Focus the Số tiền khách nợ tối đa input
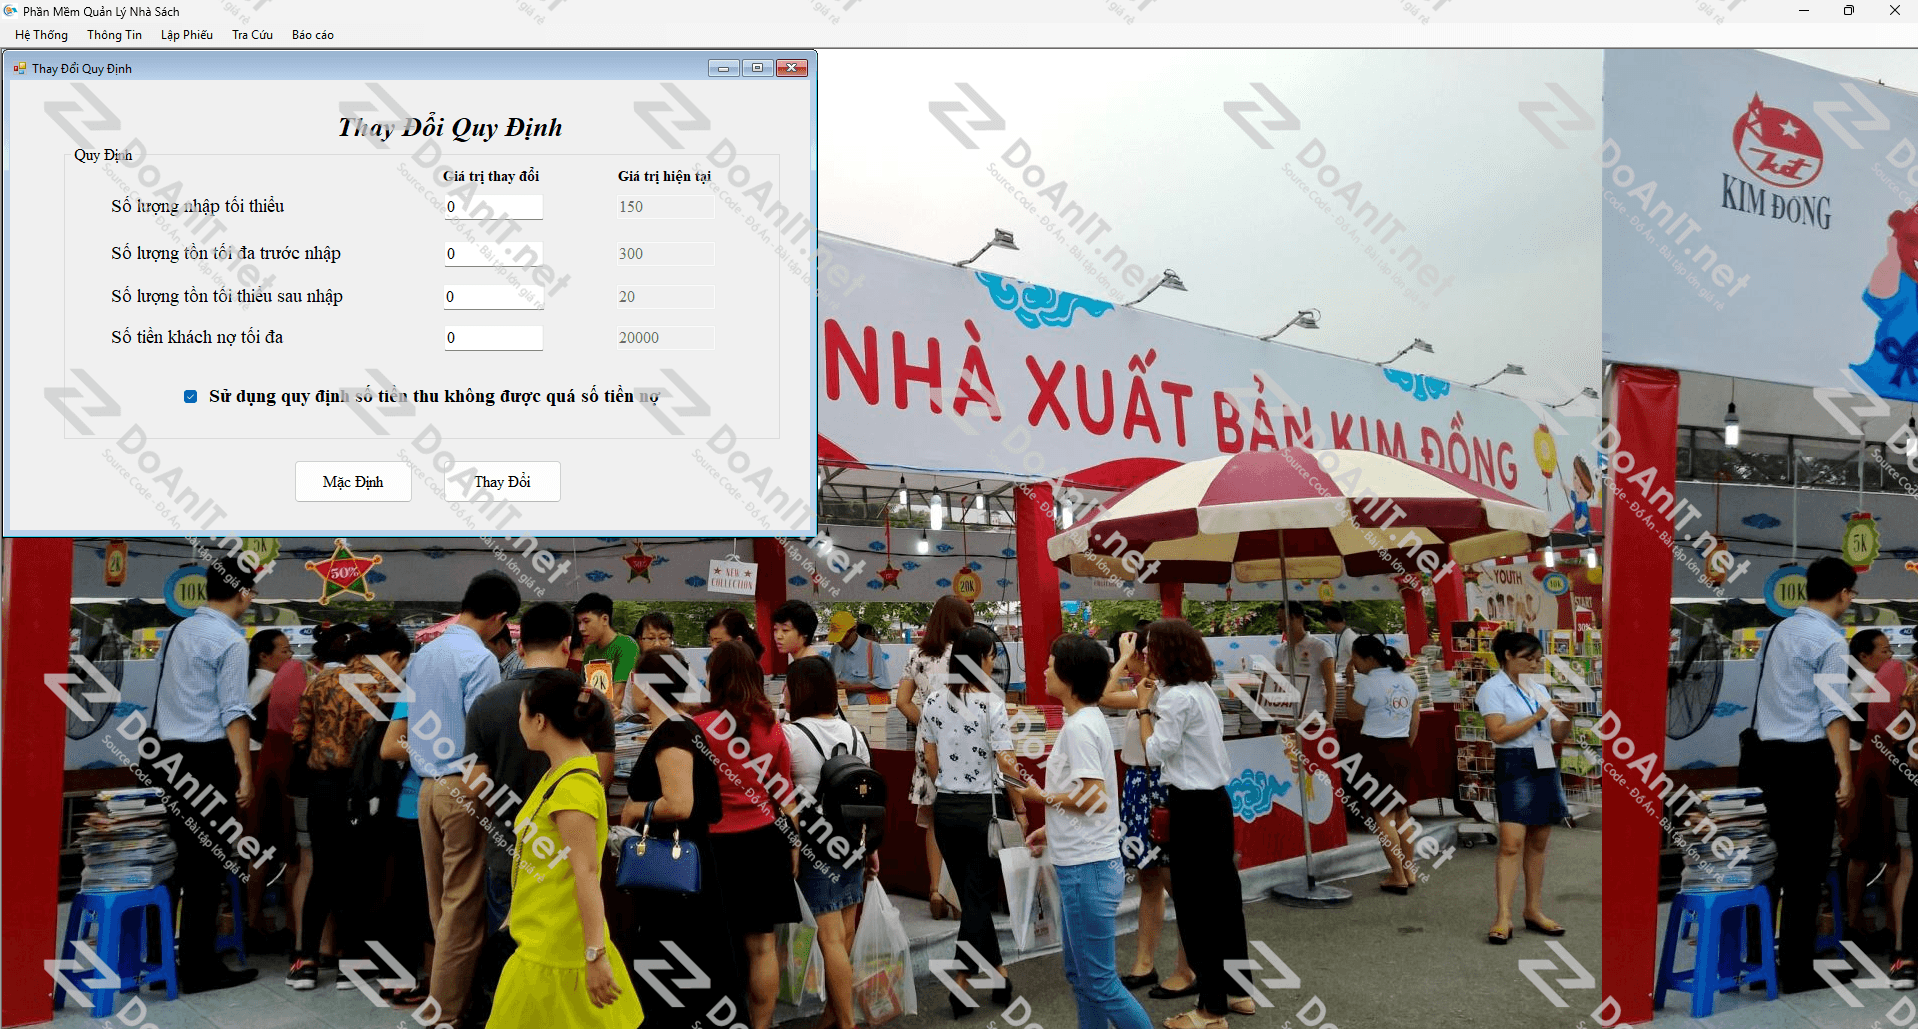1918x1029 pixels. tap(494, 338)
